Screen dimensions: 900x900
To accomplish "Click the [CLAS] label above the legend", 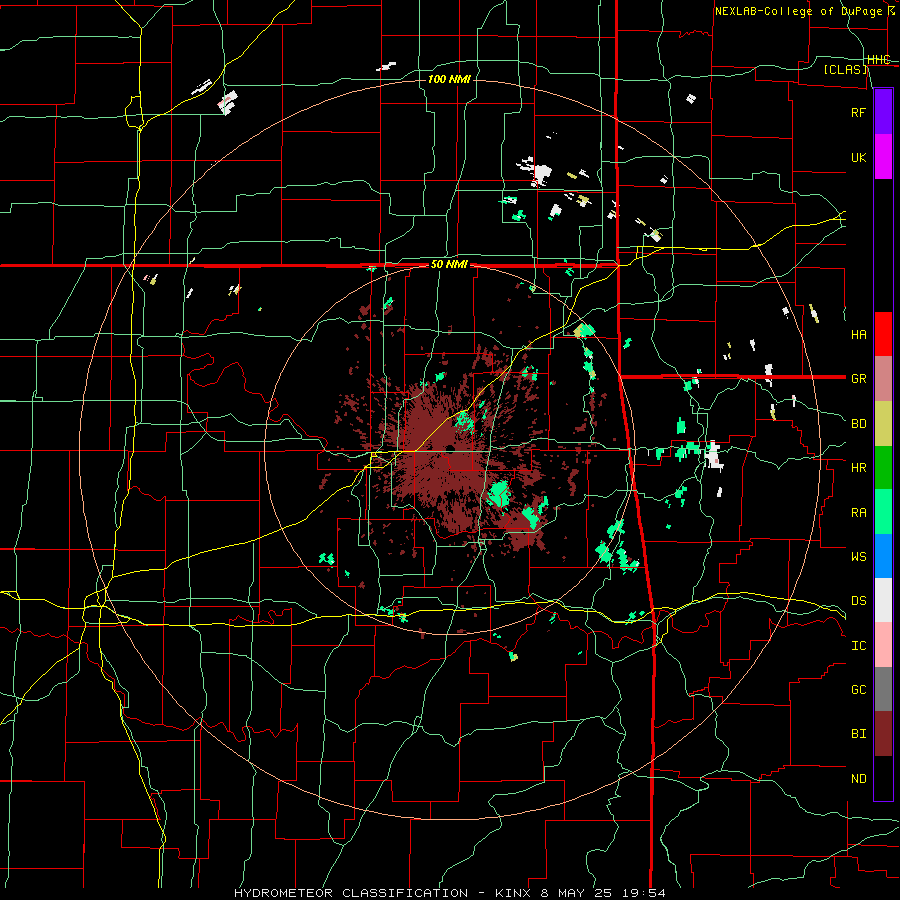I will 845,69.
